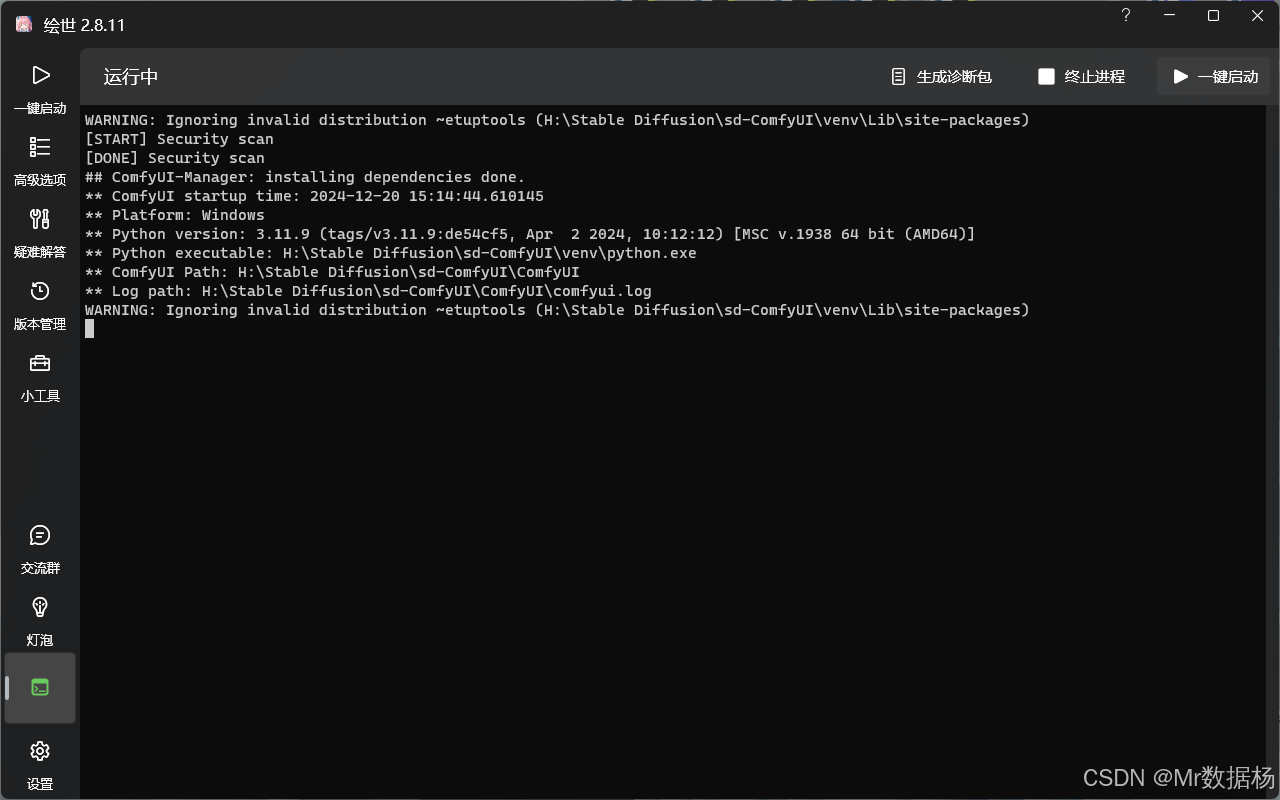
Task: Click 生成诊断包 button
Action: click(x=941, y=77)
